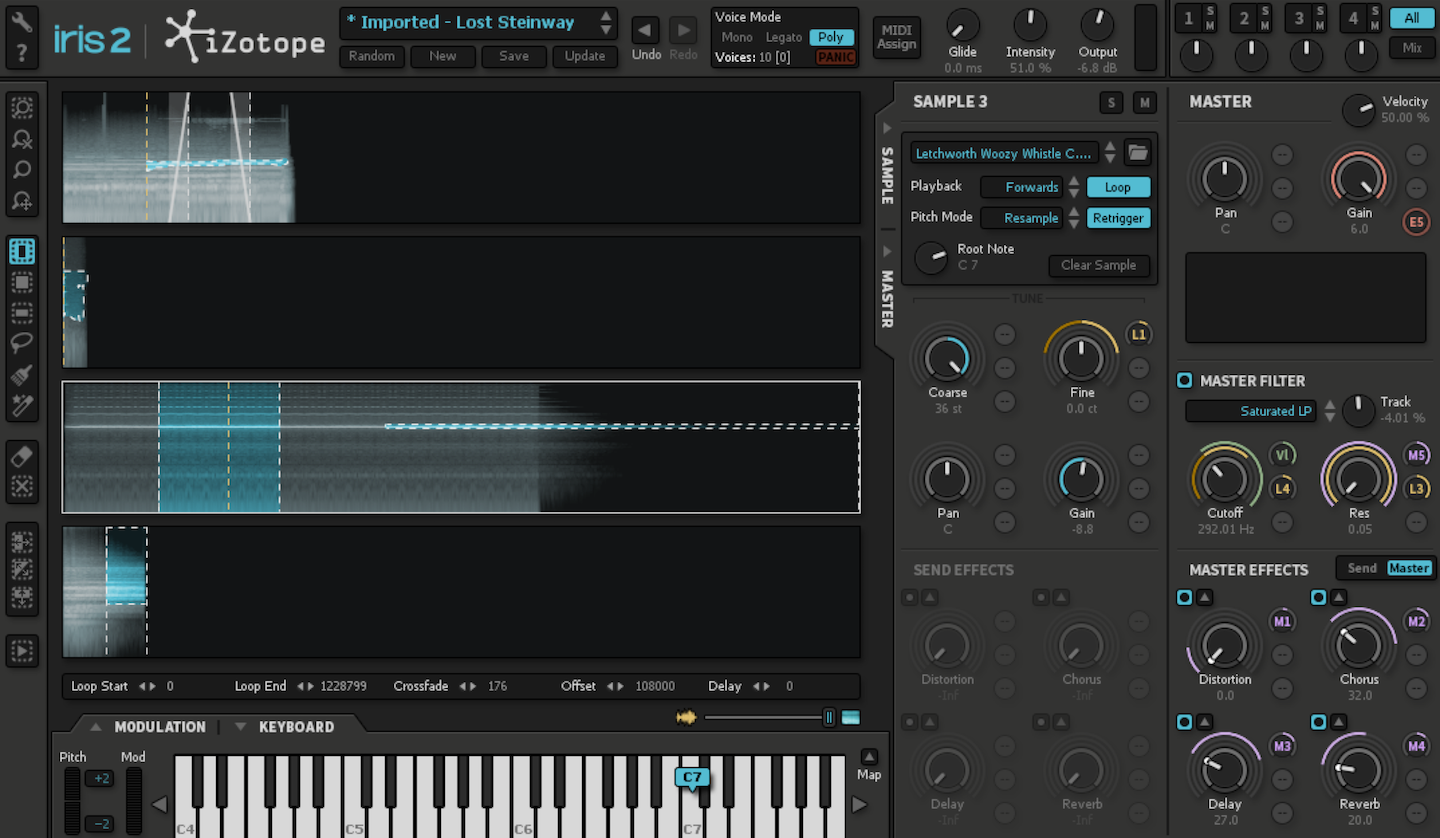Image resolution: width=1440 pixels, height=838 pixels.
Task: Enable the Master Filter power toggle
Action: click(1184, 380)
